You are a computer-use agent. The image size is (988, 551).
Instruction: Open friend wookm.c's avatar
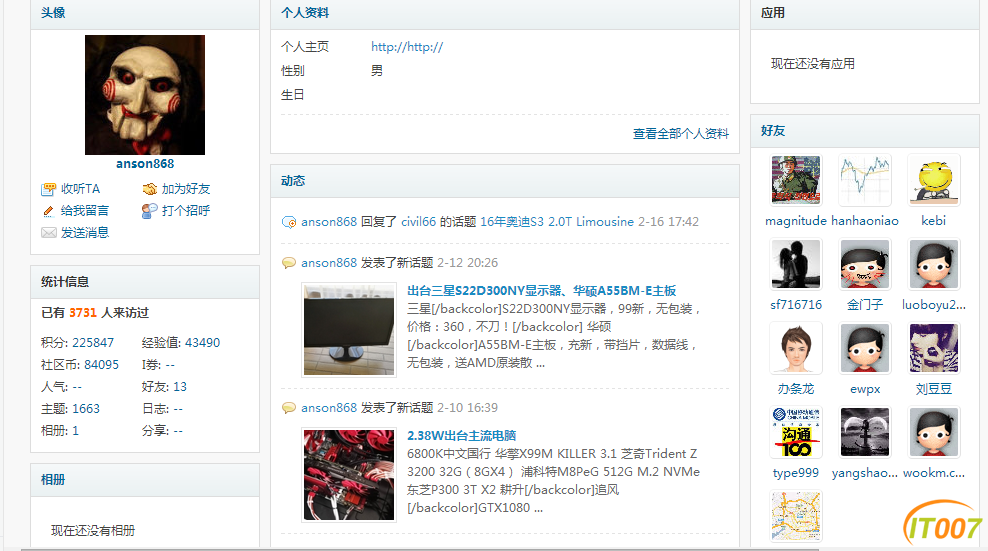click(x=934, y=432)
